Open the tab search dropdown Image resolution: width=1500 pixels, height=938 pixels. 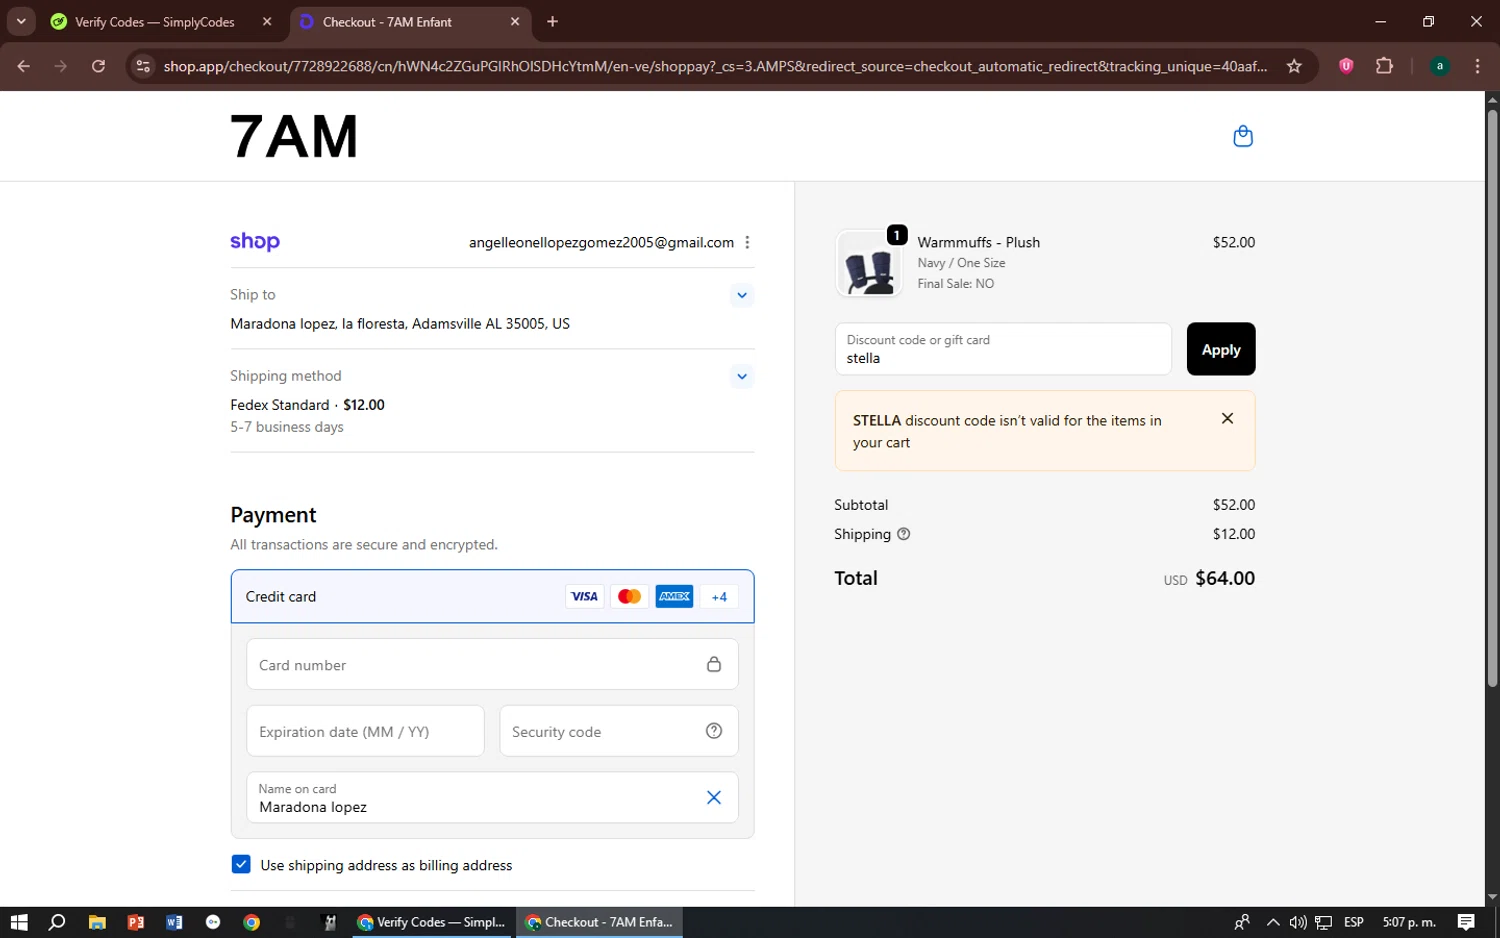click(21, 21)
